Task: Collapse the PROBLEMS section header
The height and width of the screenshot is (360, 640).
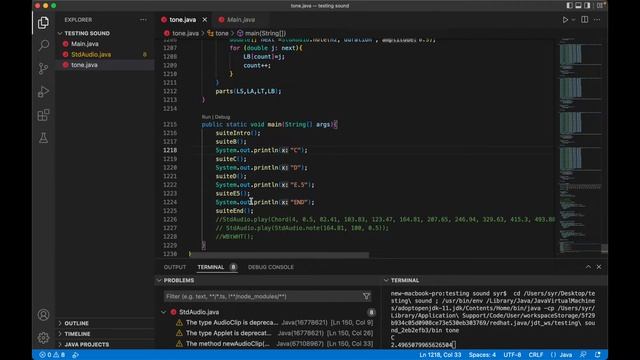Action: [x=179, y=280]
